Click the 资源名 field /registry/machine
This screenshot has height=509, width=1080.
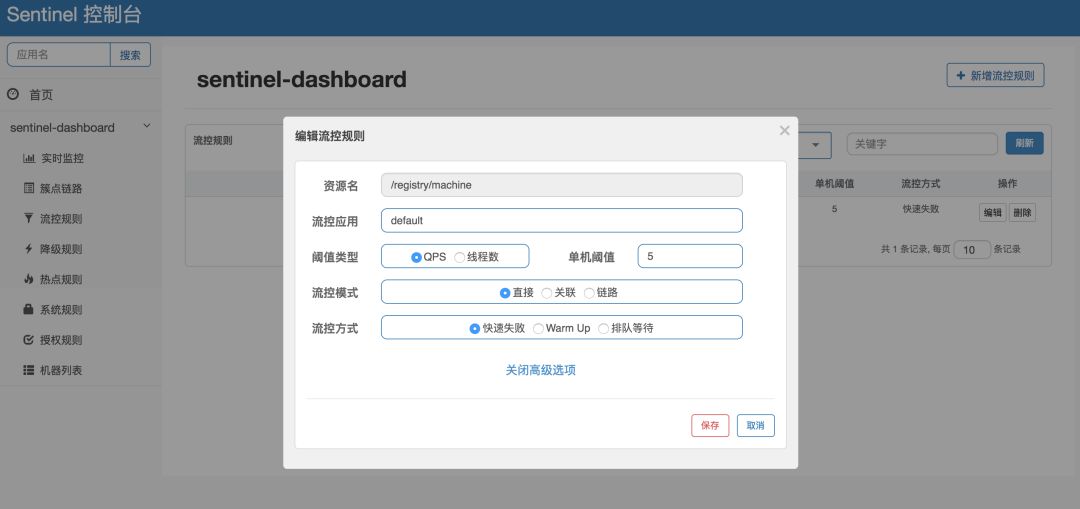561,185
